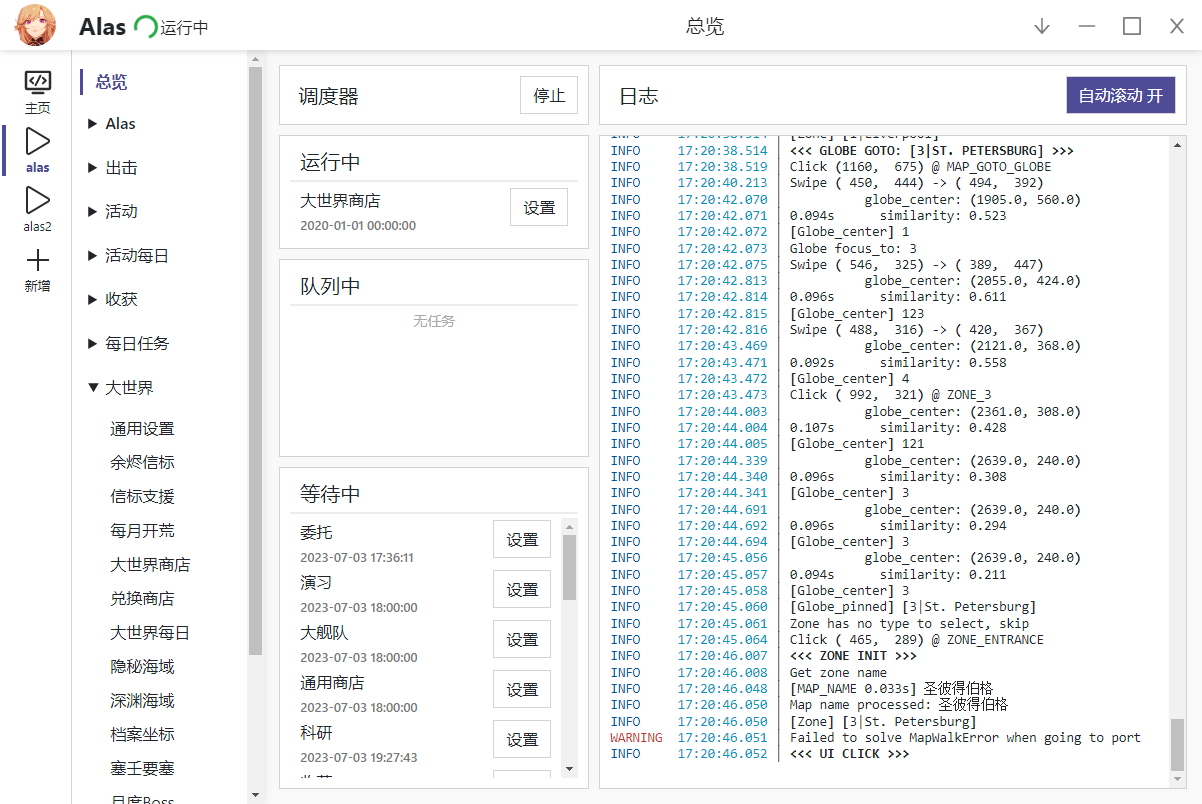Click 新增 to add a new instance
This screenshot has height=804, width=1202.
pos(37,272)
